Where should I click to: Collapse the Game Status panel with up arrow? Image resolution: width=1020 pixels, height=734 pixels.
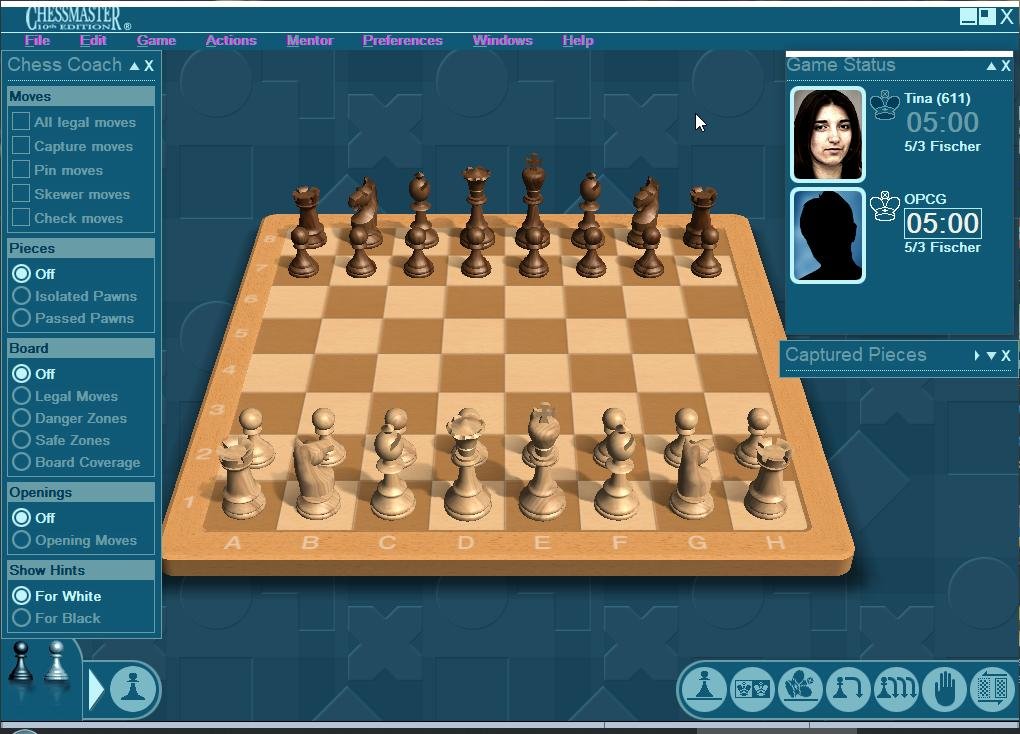coord(991,66)
